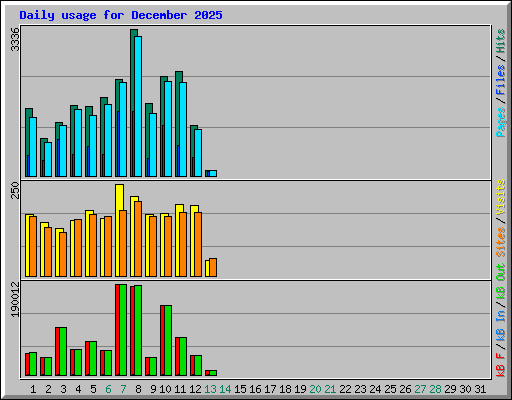Click the Sites legend label
The image size is (512, 400).
(500, 242)
